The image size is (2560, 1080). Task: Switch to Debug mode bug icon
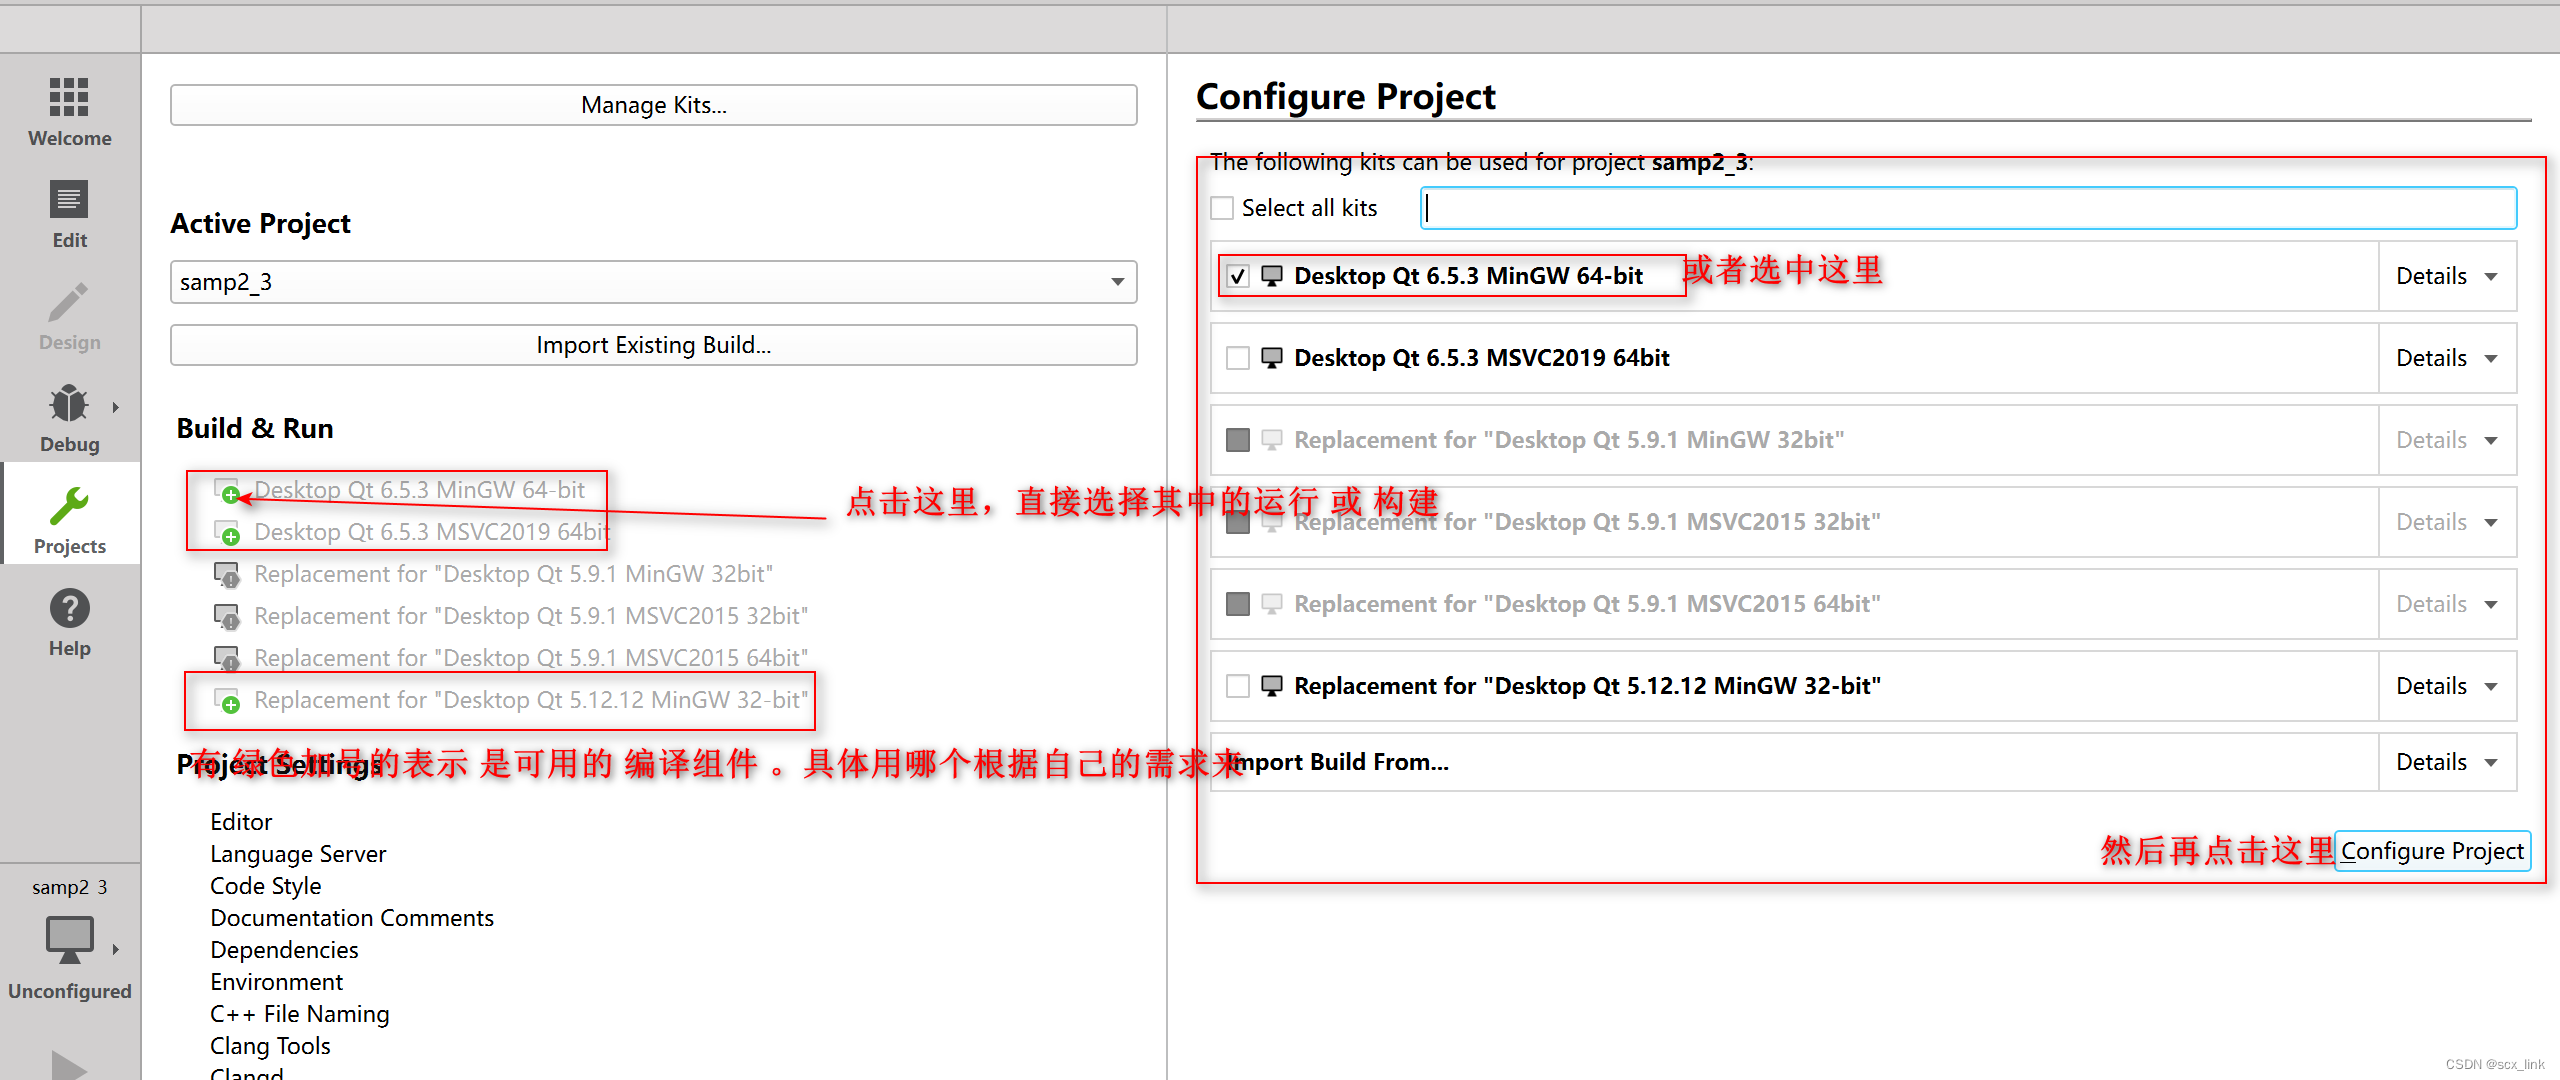coord(69,404)
